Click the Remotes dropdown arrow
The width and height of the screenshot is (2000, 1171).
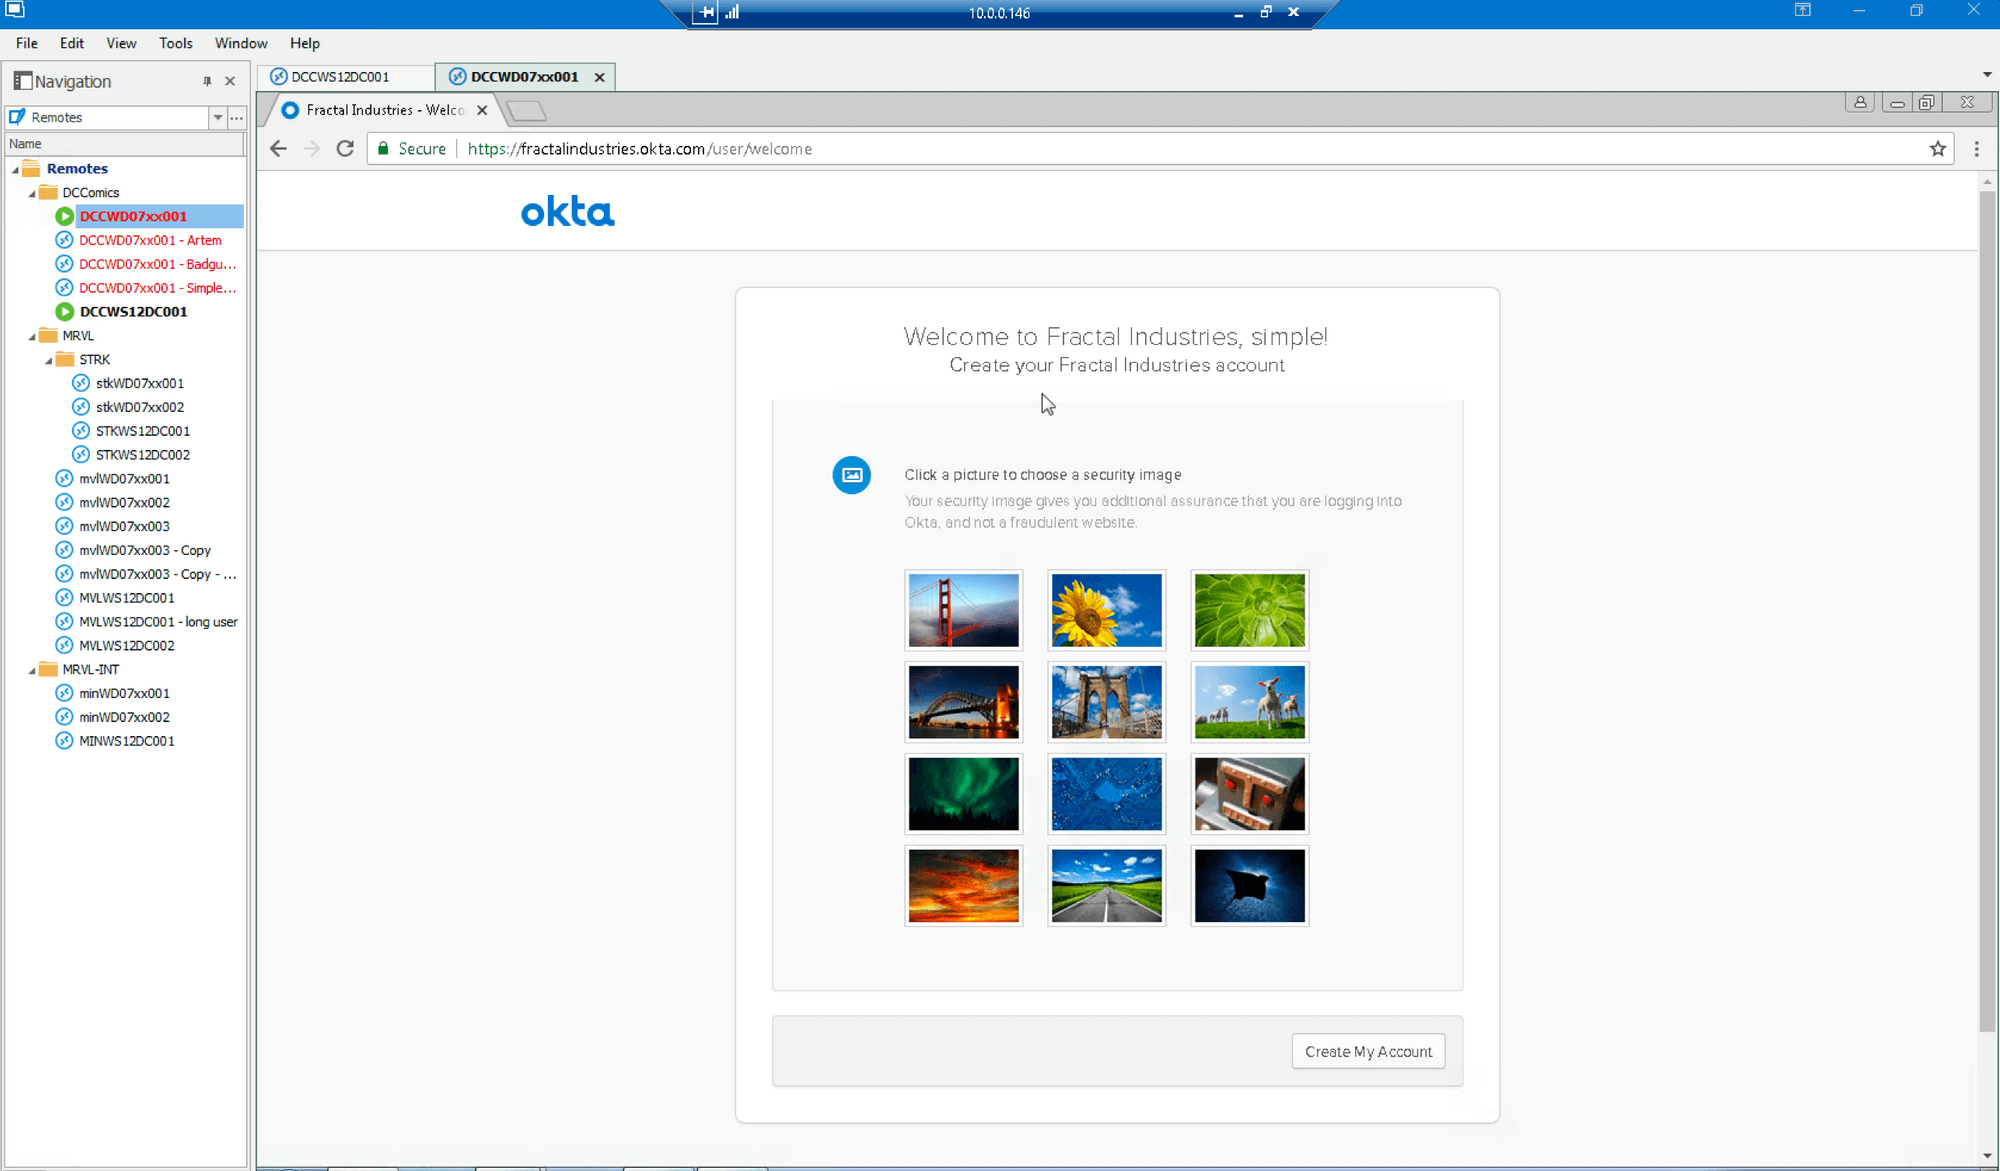pos(215,116)
